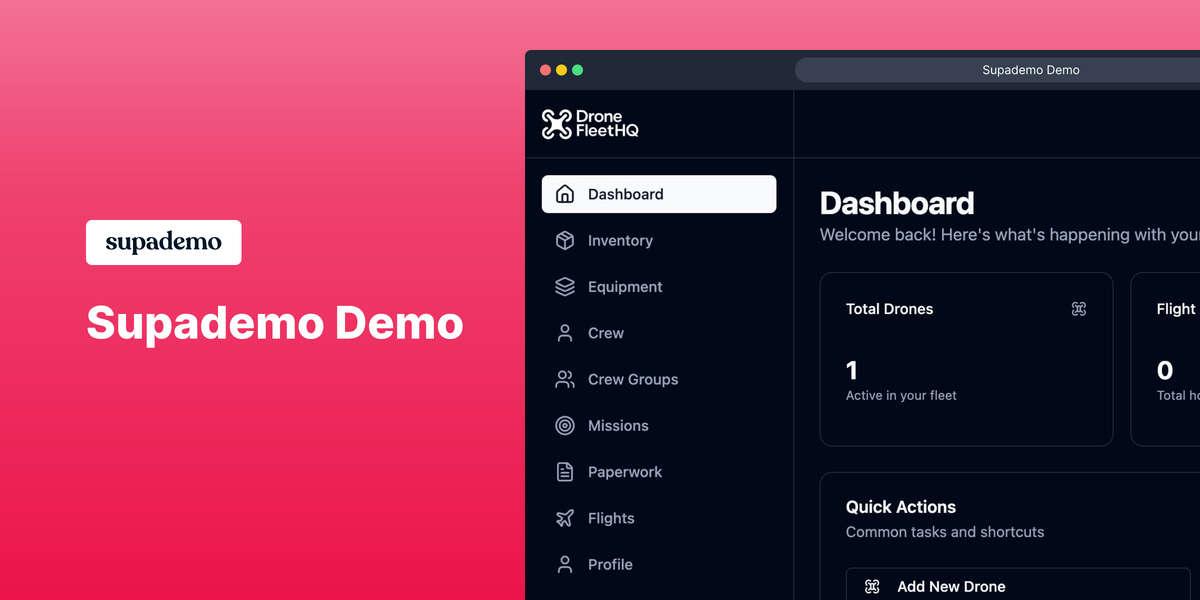
Task: Click the Paperwork document icon
Action: (565, 472)
